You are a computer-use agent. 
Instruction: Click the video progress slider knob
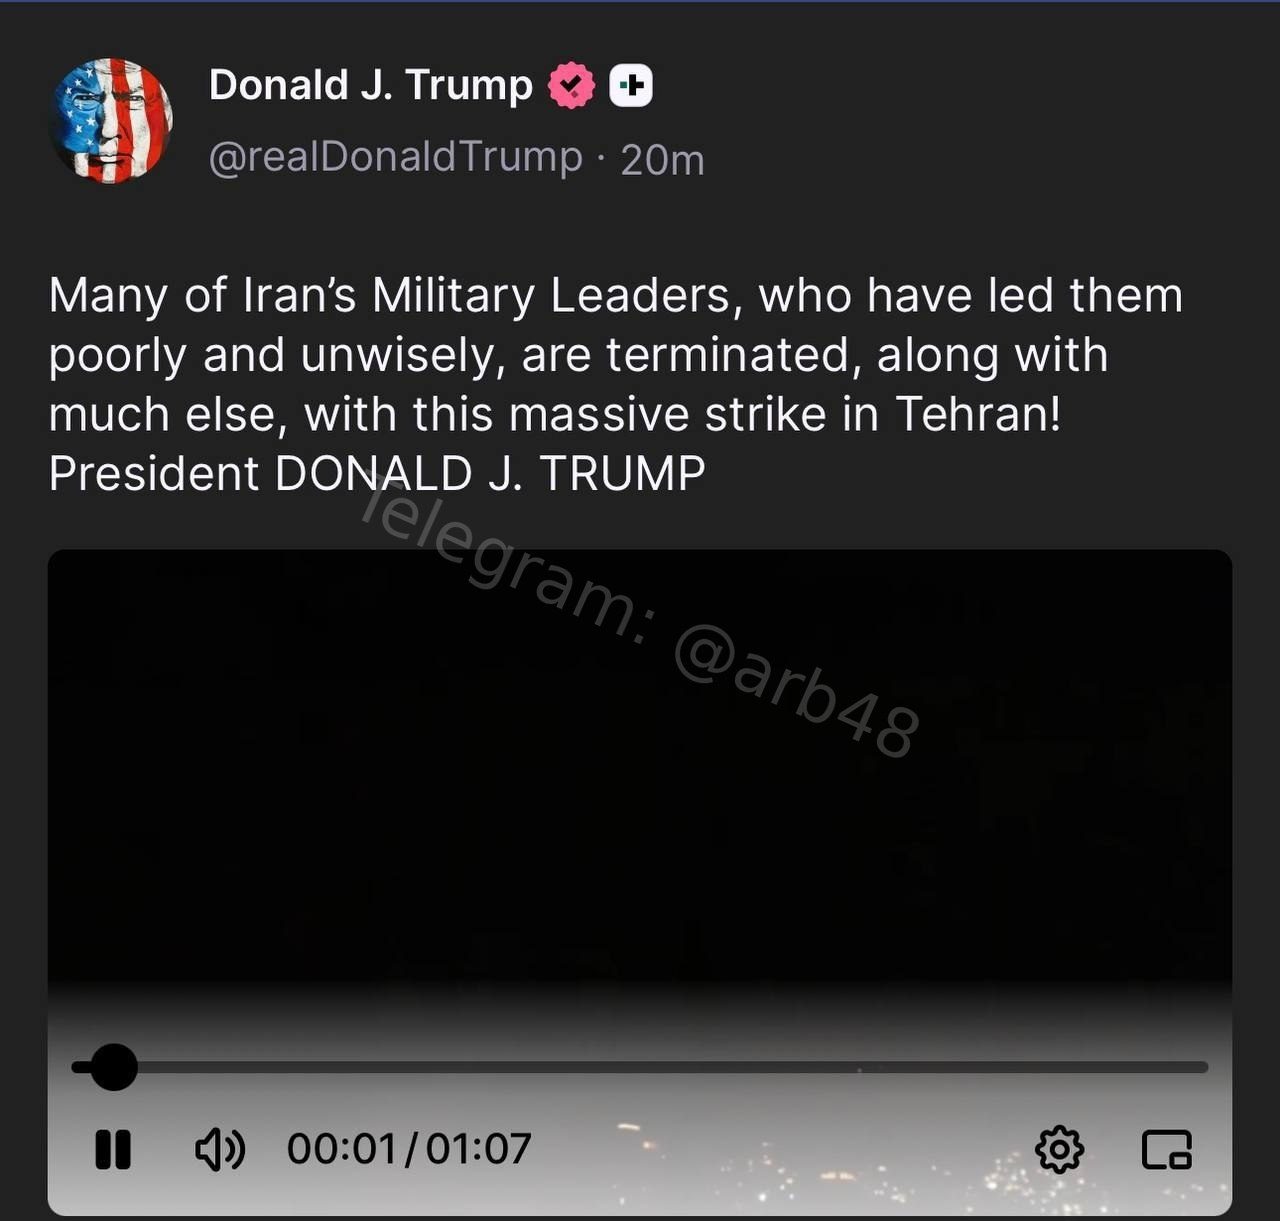point(113,1067)
